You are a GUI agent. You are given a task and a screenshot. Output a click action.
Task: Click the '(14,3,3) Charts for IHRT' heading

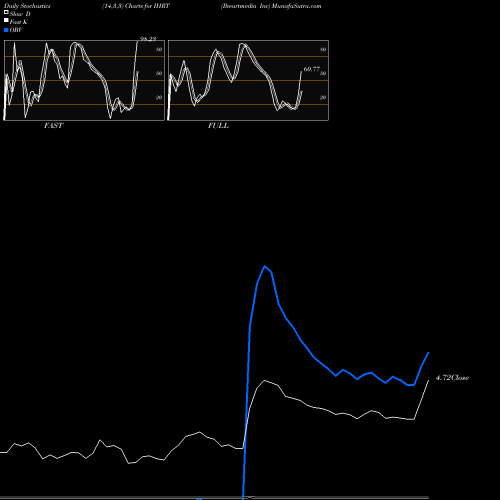pos(136,6)
